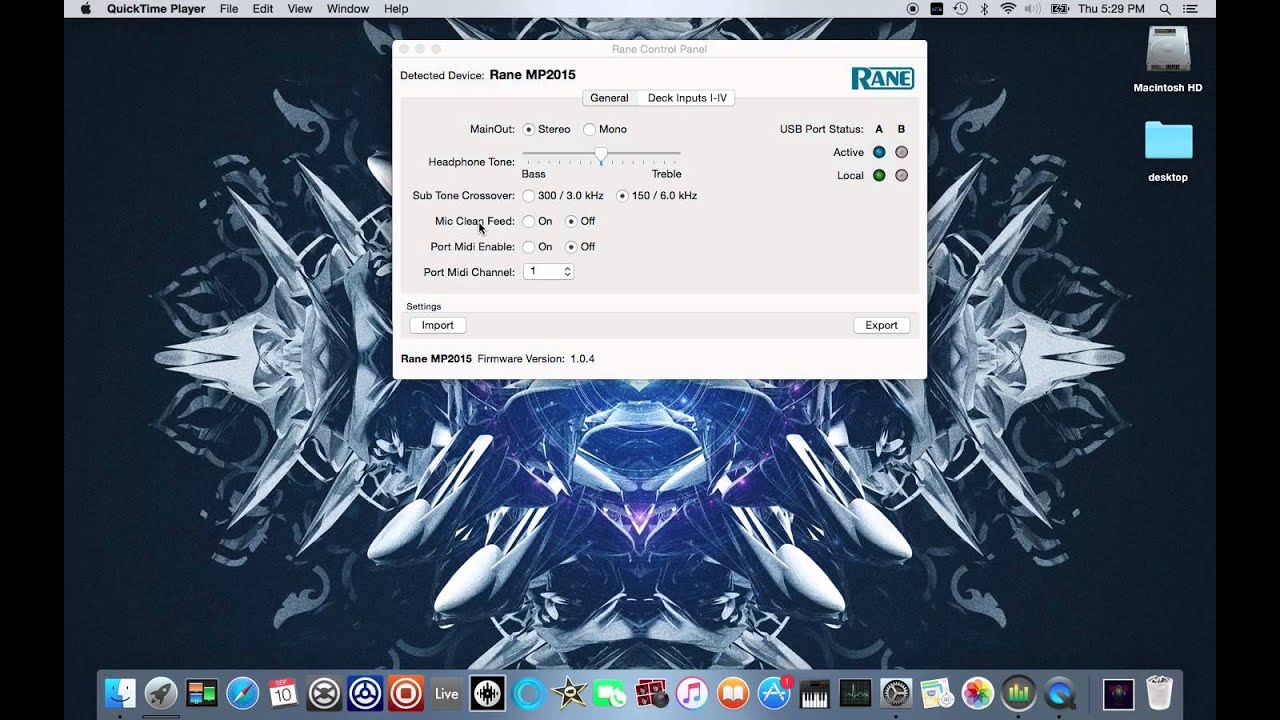Open Mission Control in the dock
This screenshot has width=1280, height=720.
(x=202, y=693)
